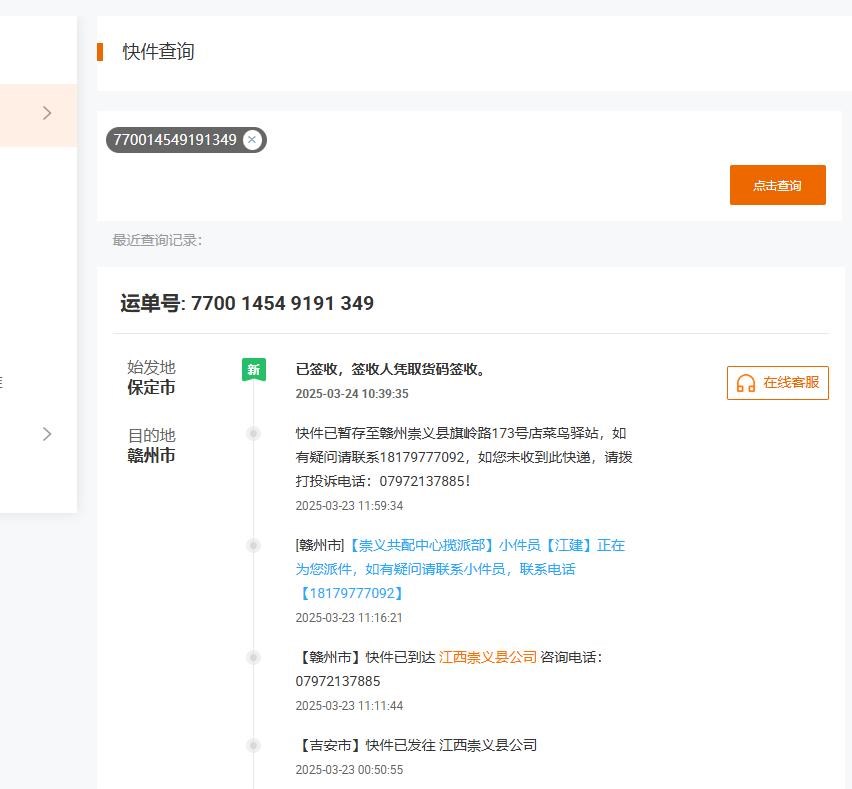The width and height of the screenshot is (852, 789).
Task: Click inside the tracking number input area
Action: tap(413, 166)
